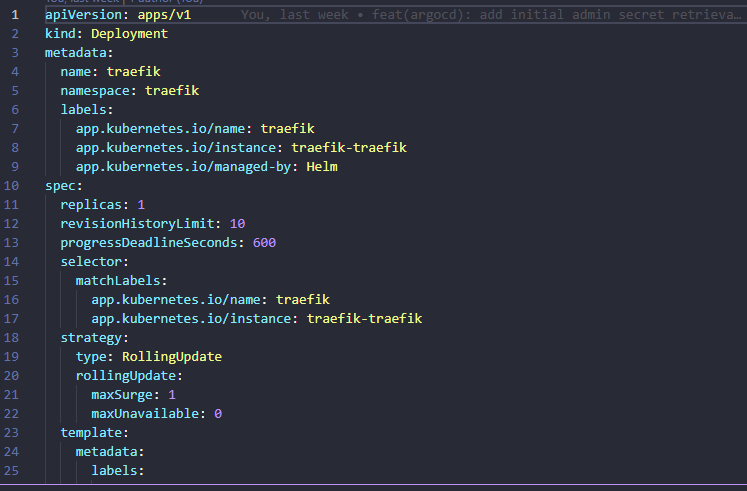747x491 pixels.
Task: Click 'revisionHistoryLimit' key
Action: coord(137,224)
